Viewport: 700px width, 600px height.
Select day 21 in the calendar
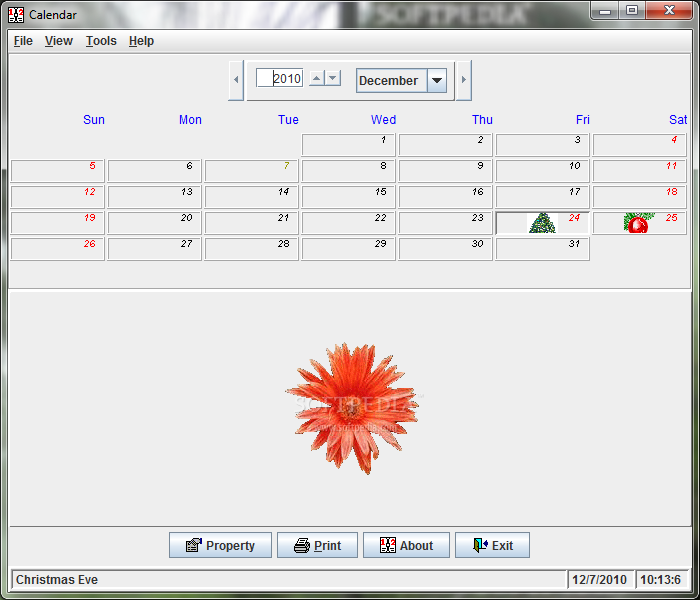[x=251, y=223]
